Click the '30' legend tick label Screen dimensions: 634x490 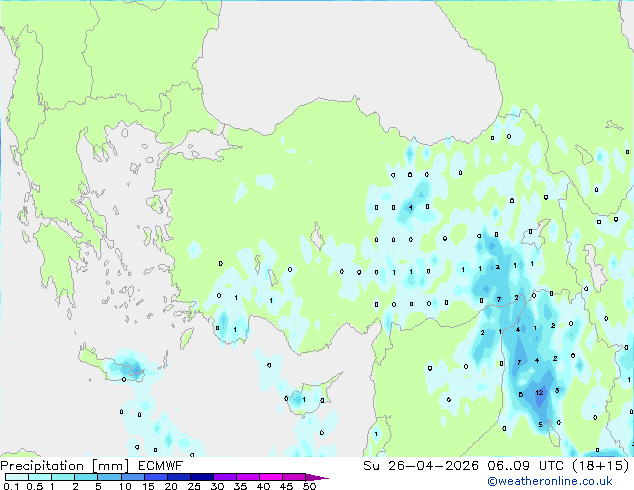tap(217, 486)
